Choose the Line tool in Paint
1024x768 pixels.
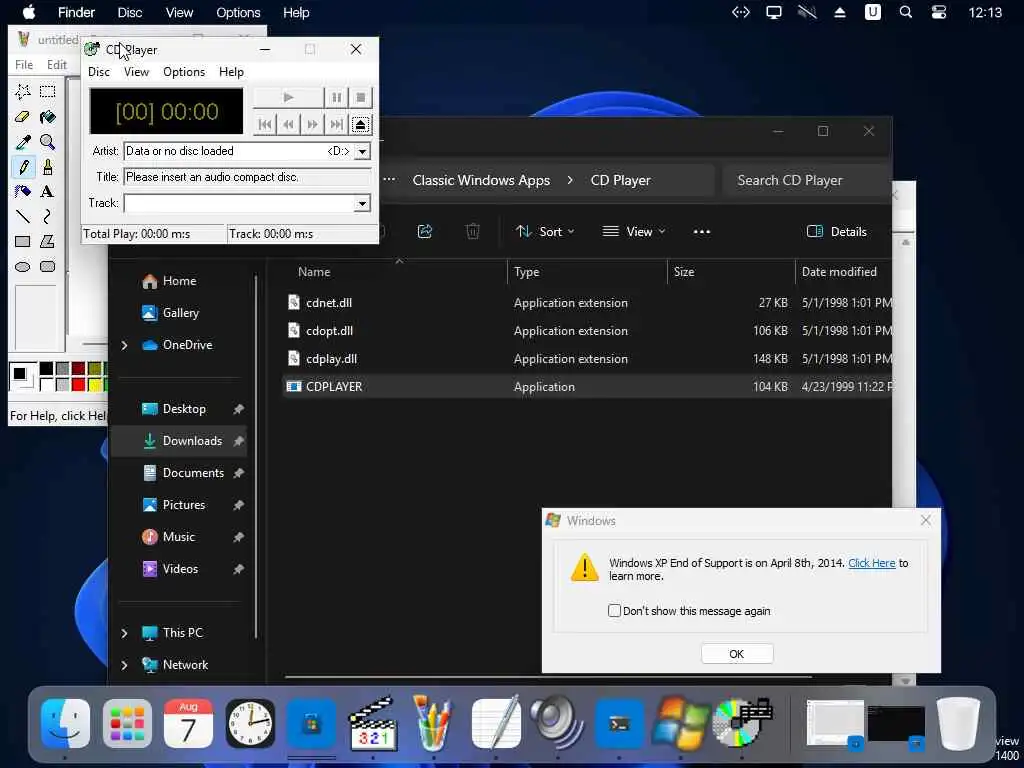23,216
